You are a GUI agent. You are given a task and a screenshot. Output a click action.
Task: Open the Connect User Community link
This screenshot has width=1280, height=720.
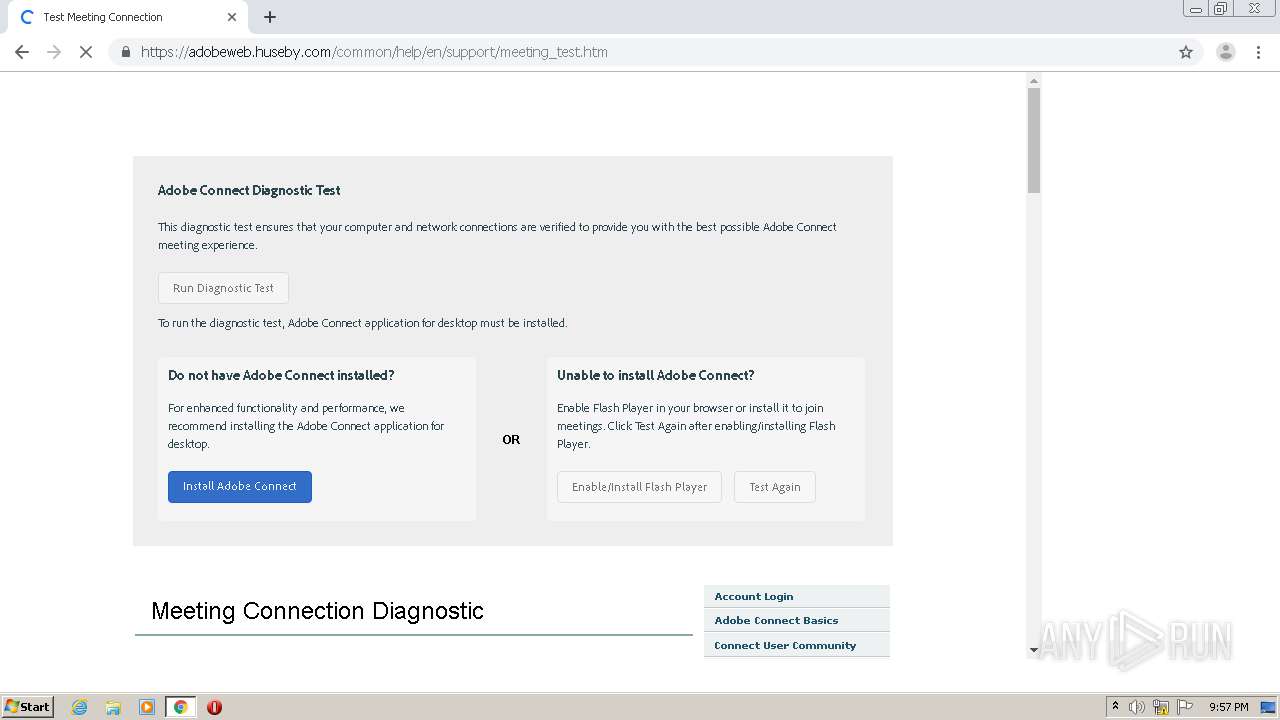(785, 645)
